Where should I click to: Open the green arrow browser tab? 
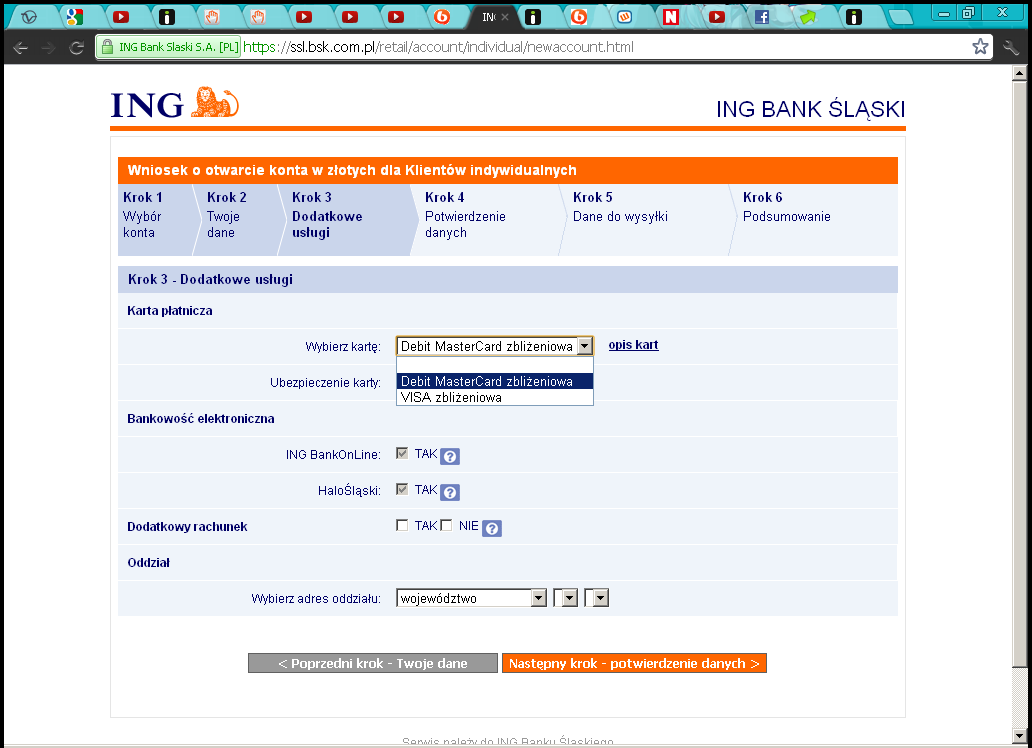[808, 17]
